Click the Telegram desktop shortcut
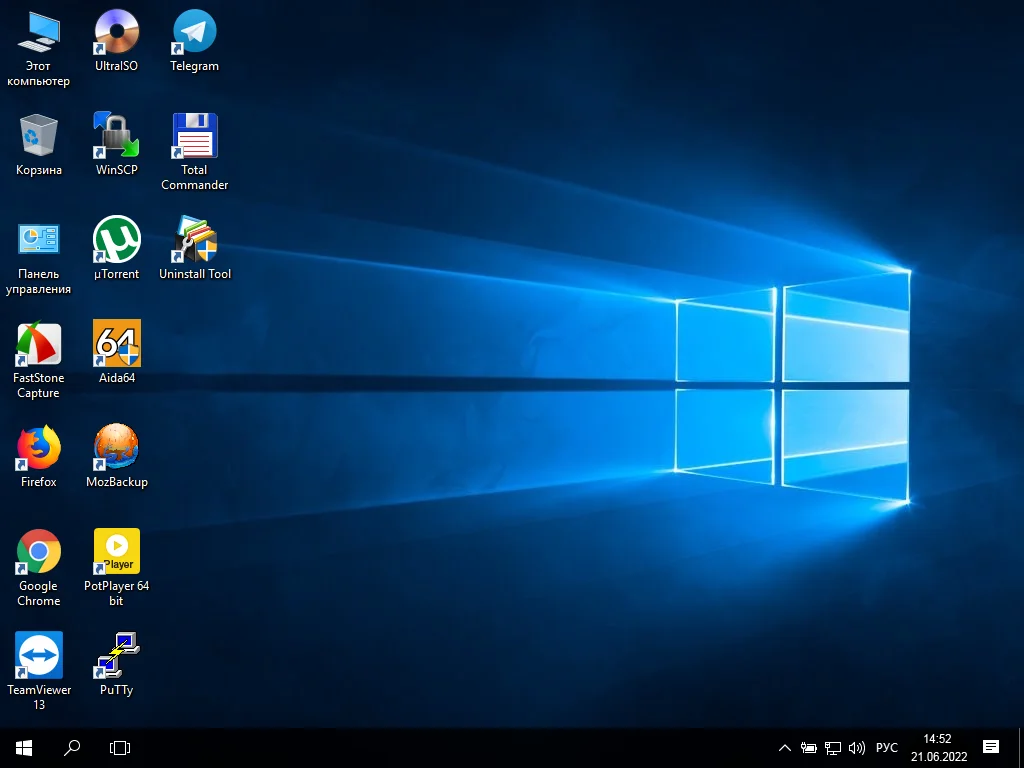The image size is (1024, 768). click(x=194, y=32)
